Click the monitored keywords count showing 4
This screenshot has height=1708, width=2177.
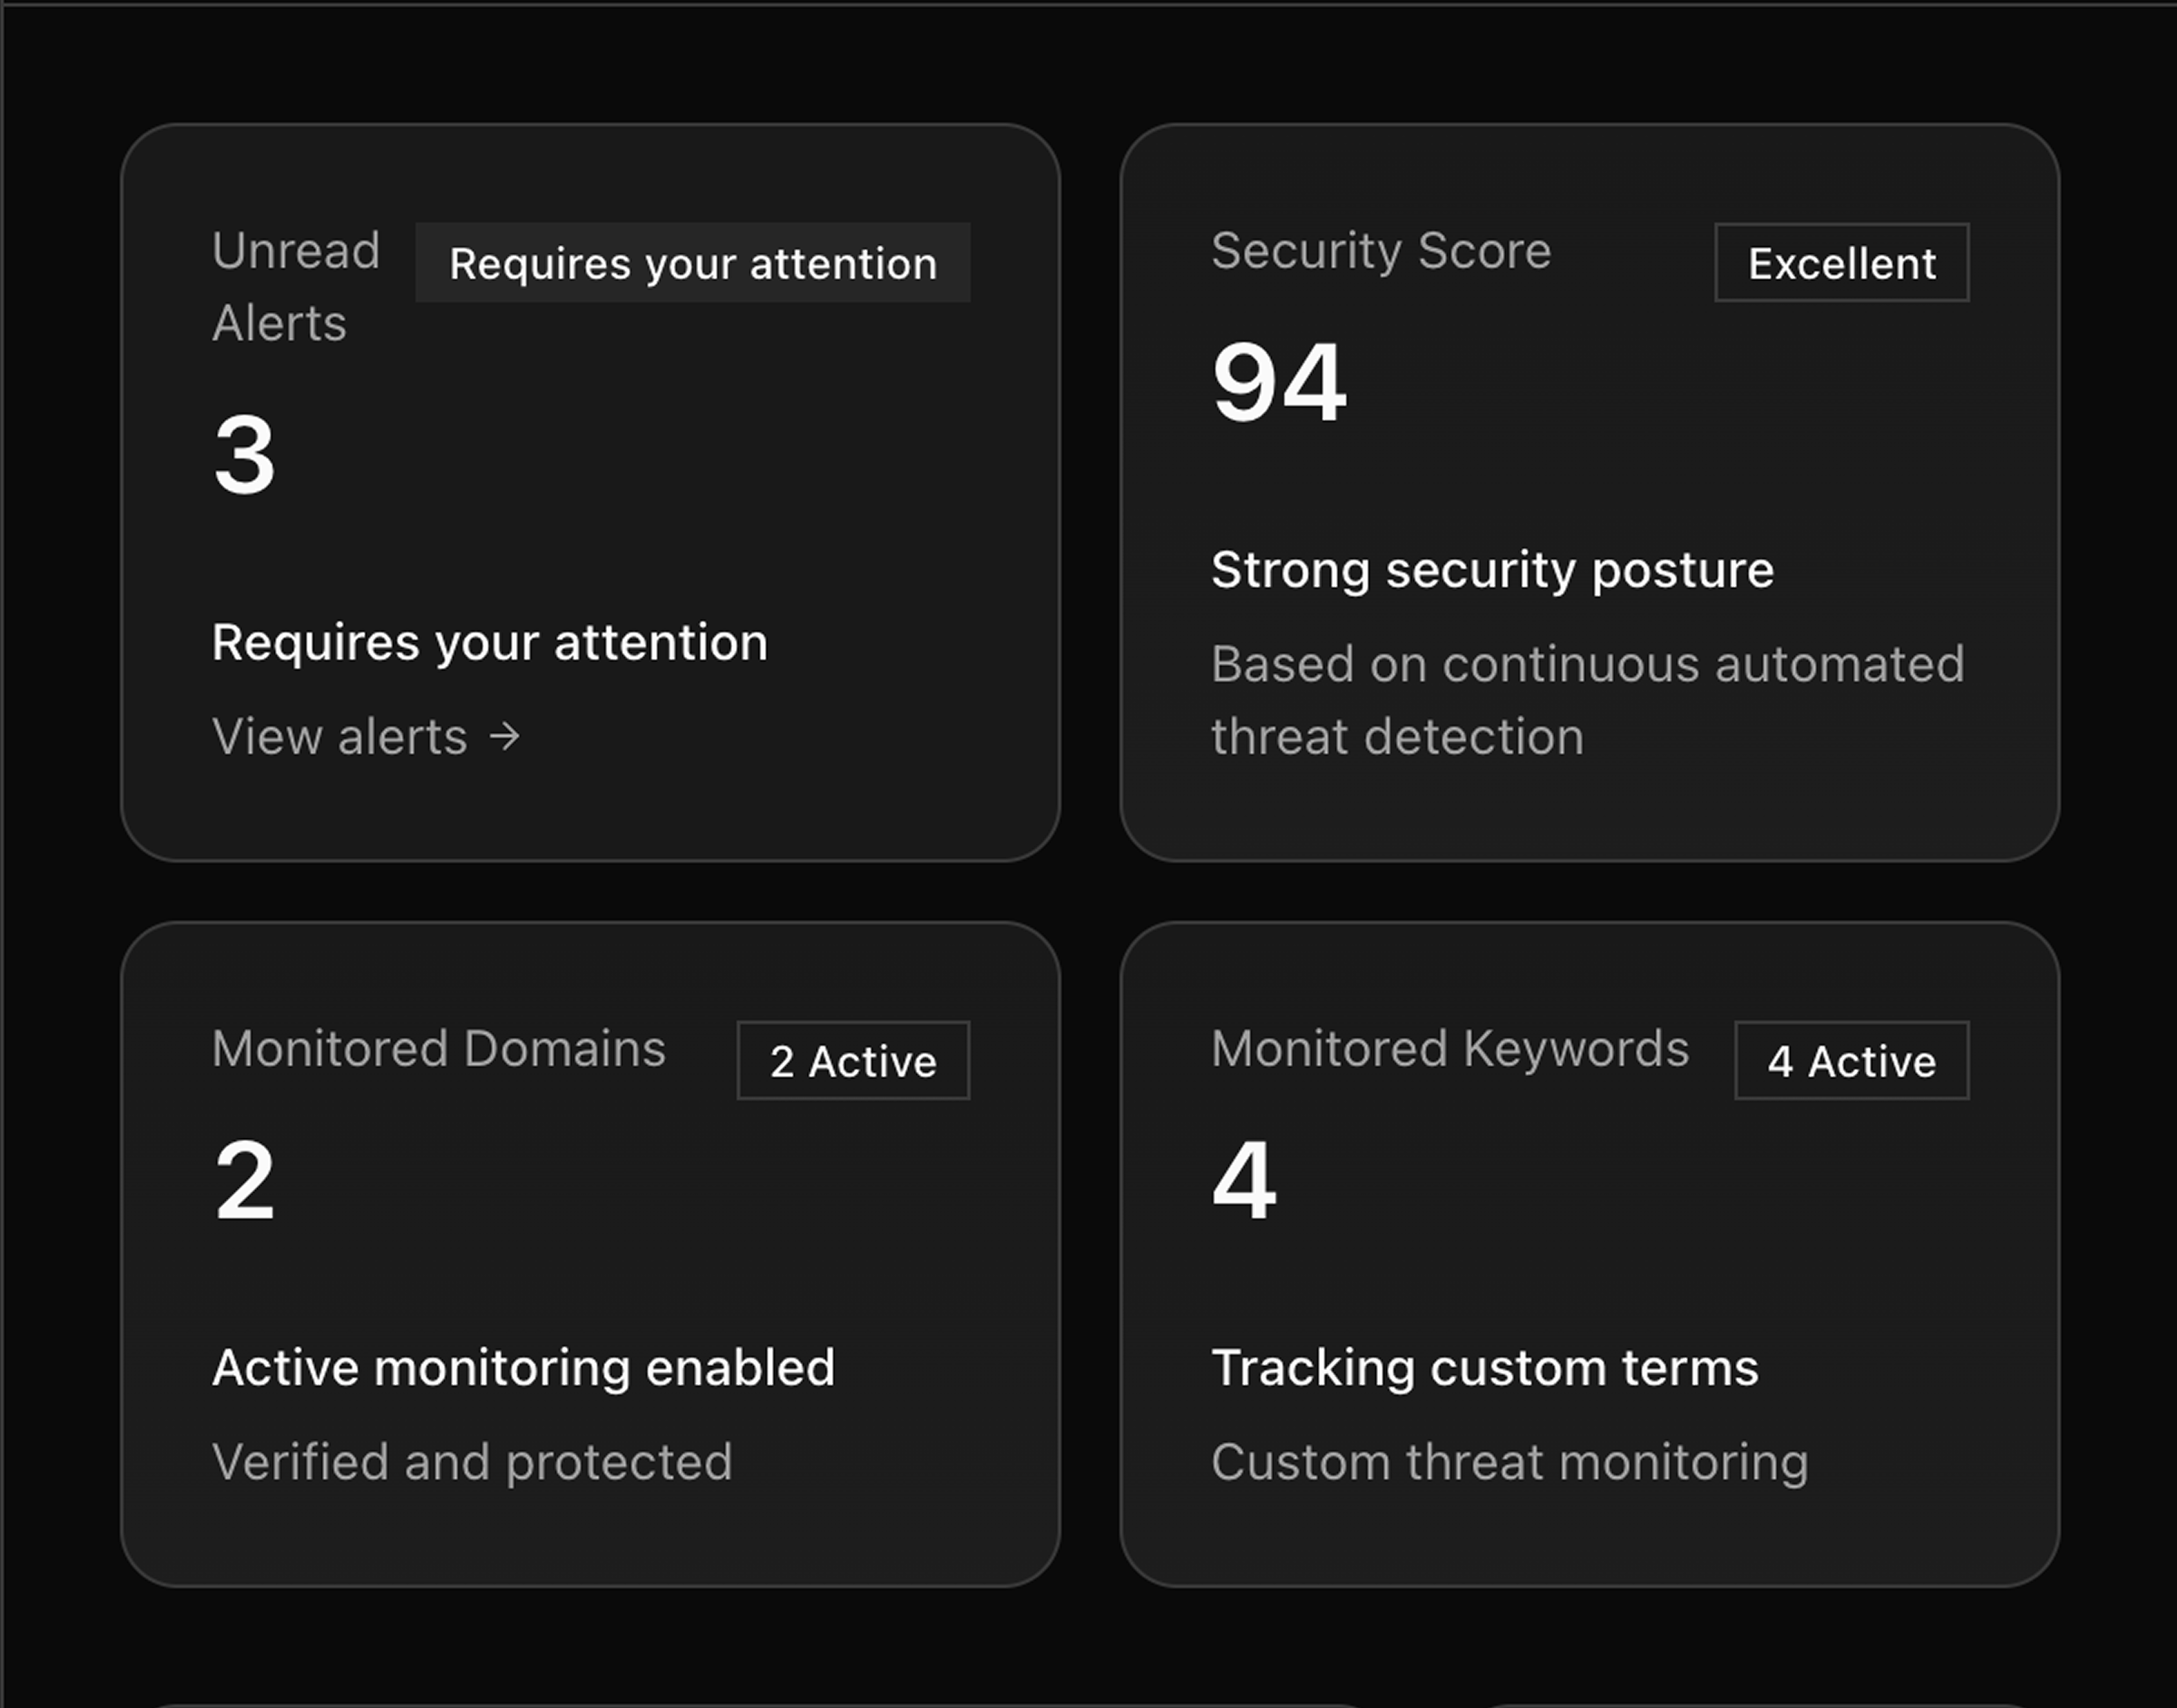click(x=1243, y=1179)
